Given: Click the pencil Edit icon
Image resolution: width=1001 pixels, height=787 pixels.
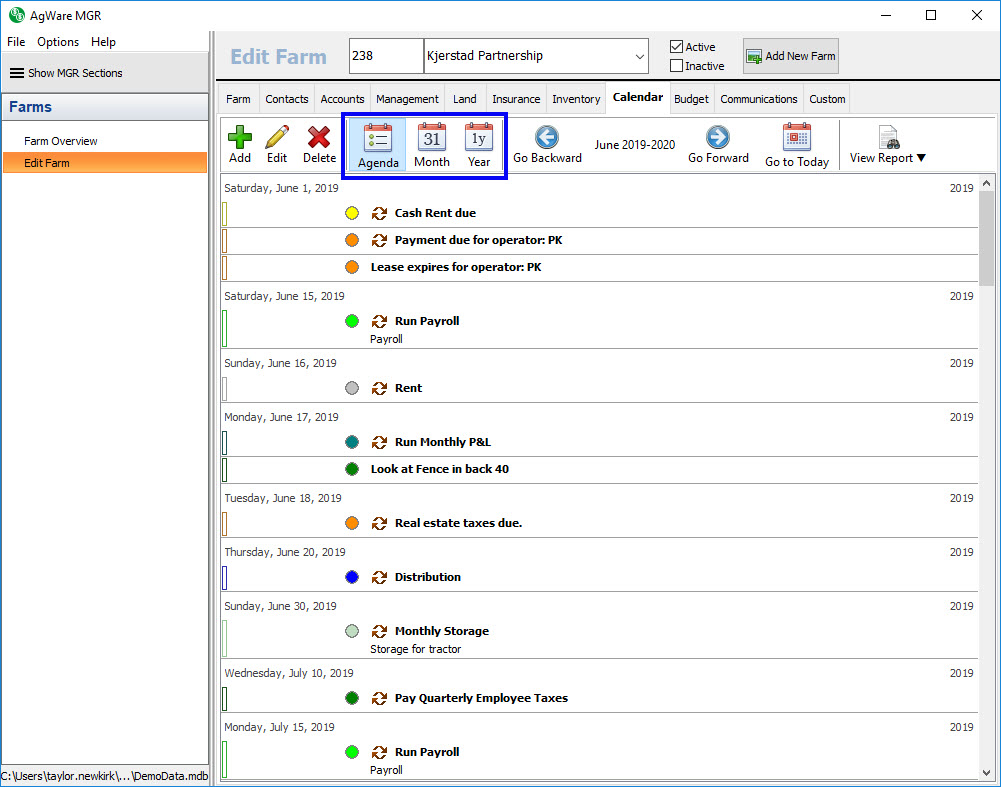Looking at the screenshot, I should click(277, 138).
